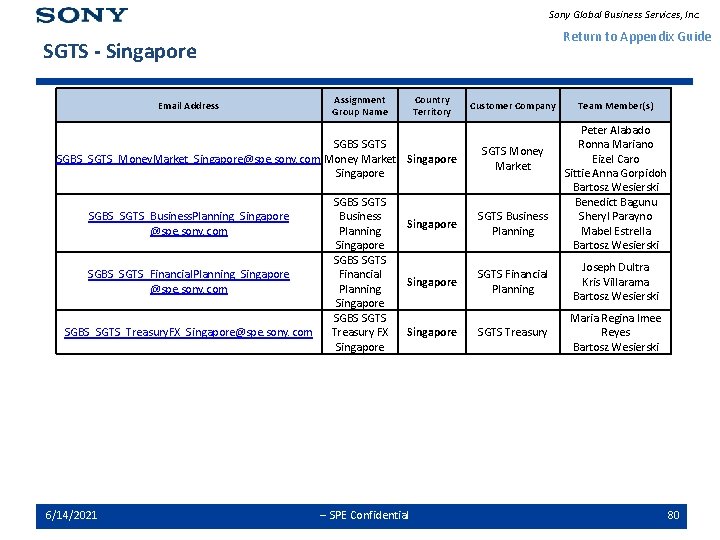Select the 'Team Member(s)' column header
The height and width of the screenshot is (540, 720).
615,106
